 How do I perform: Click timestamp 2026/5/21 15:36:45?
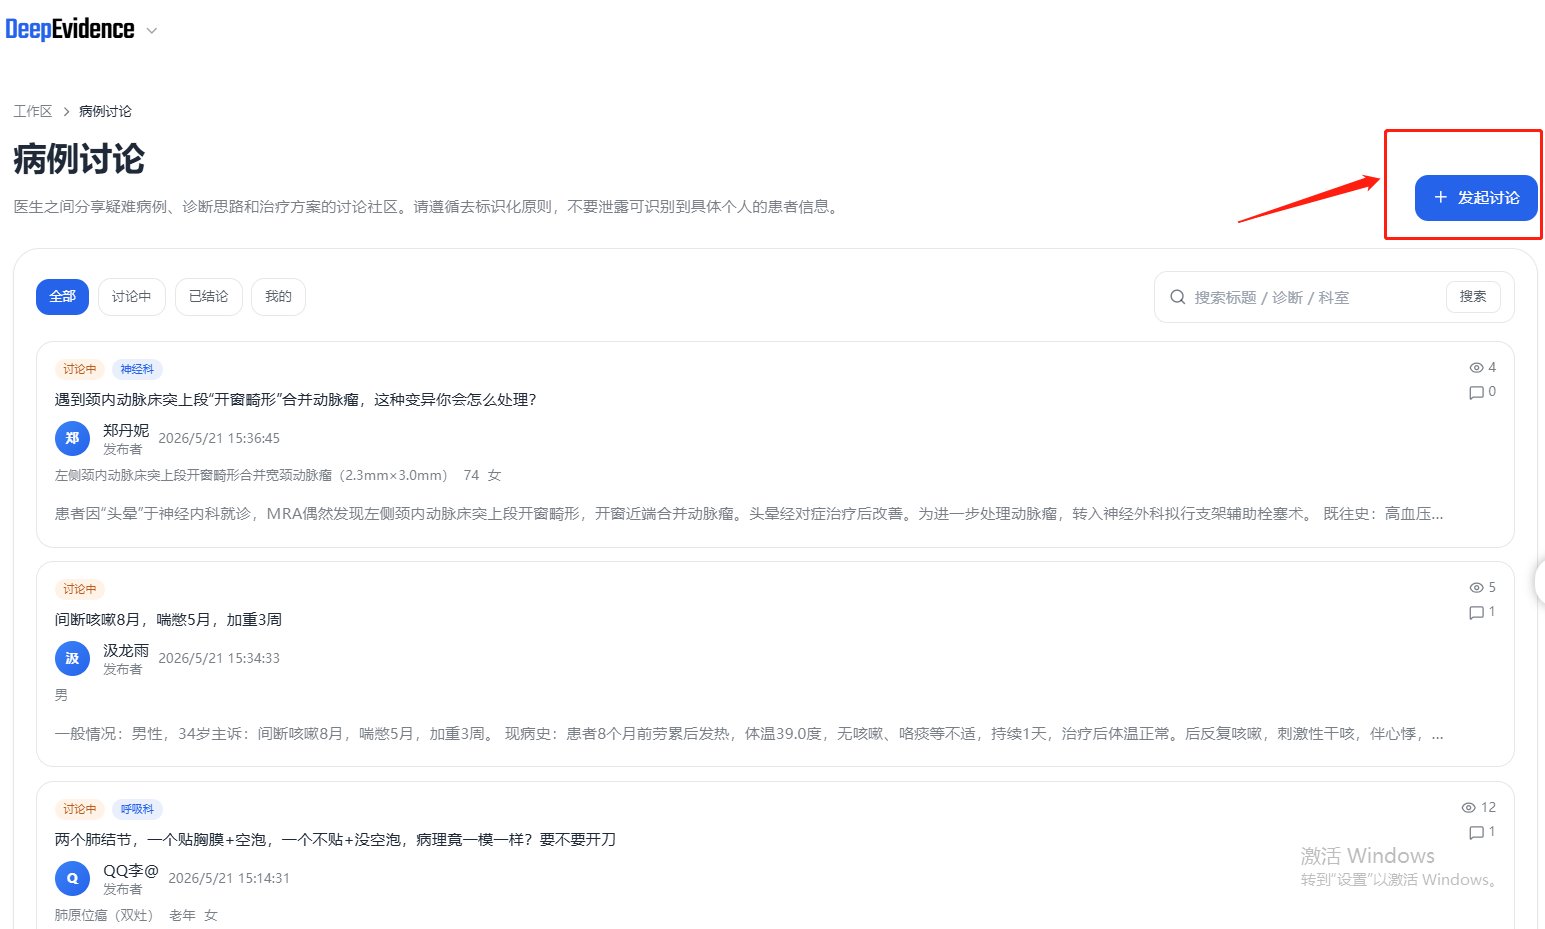pyautogui.click(x=219, y=438)
